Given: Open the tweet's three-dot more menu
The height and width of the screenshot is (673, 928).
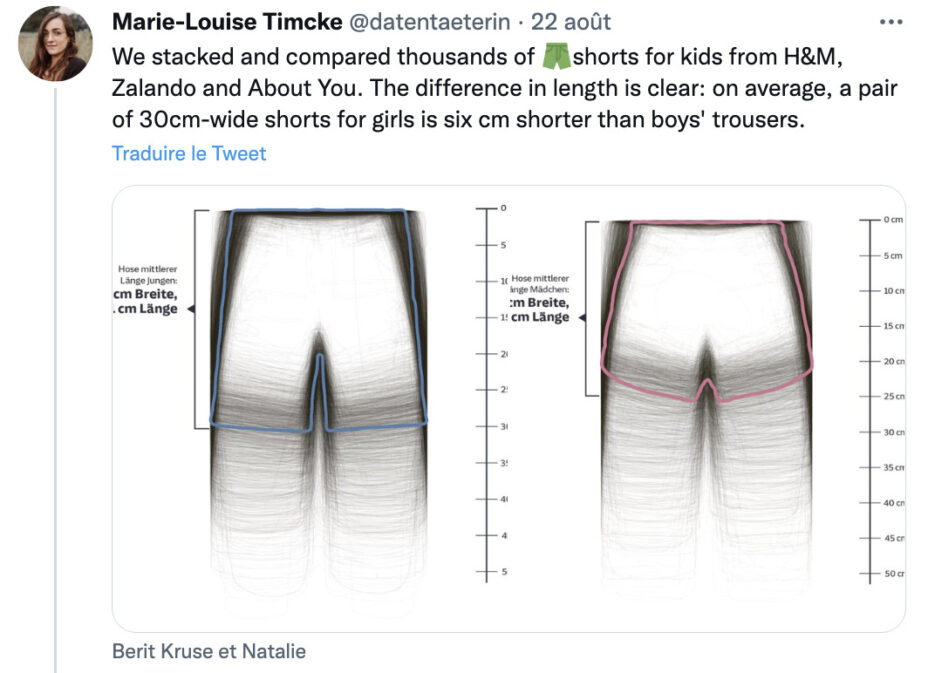Looking at the screenshot, I should pos(891,22).
